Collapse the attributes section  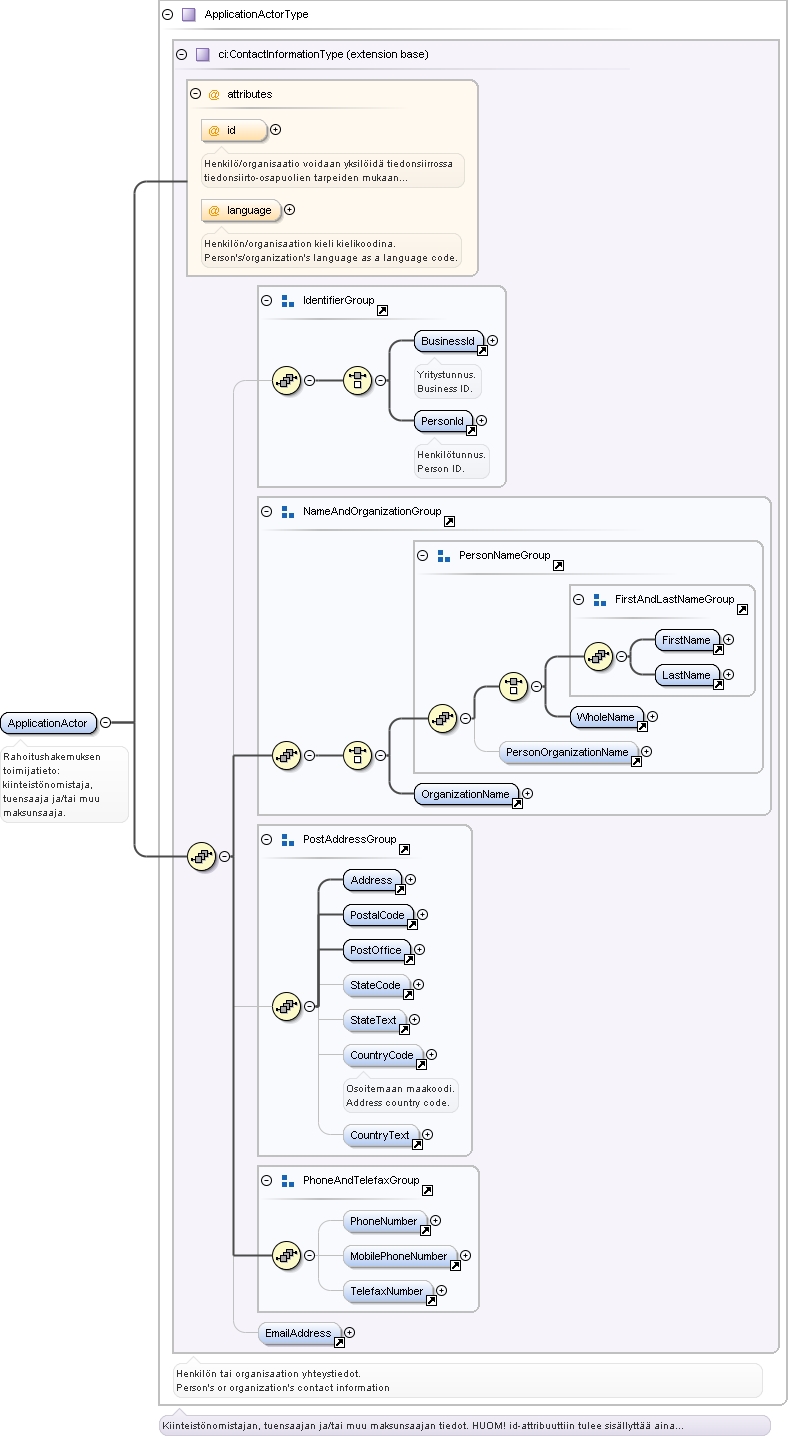[195, 94]
